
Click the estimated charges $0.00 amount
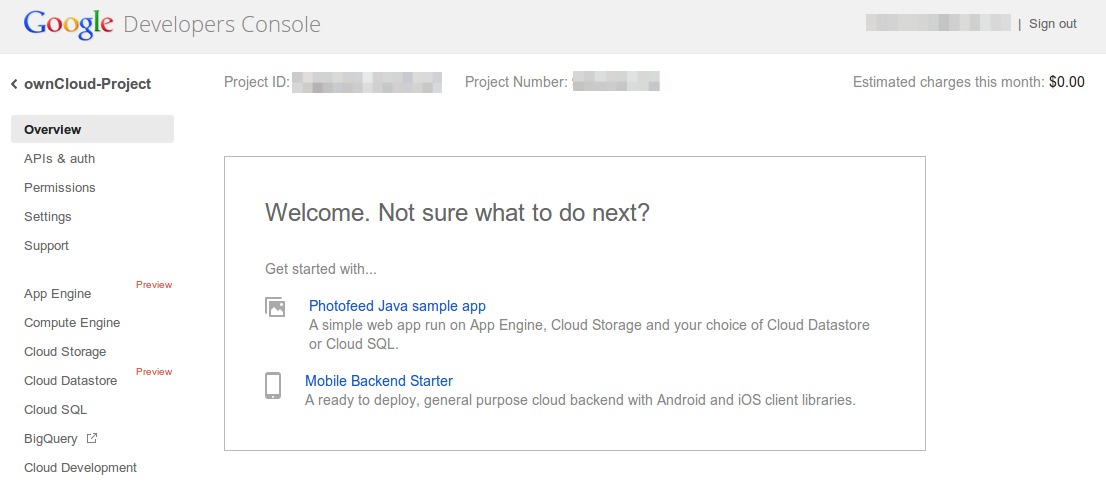[1066, 82]
